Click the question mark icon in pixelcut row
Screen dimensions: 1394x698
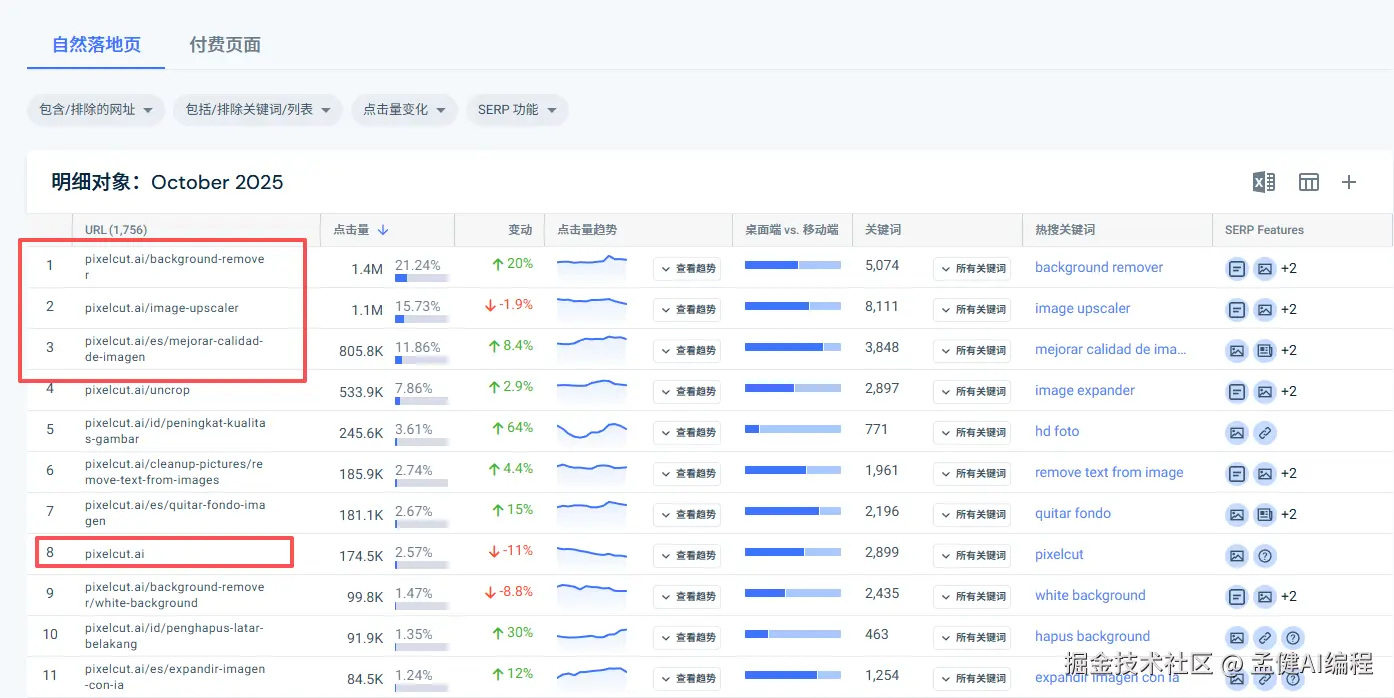click(x=1265, y=555)
